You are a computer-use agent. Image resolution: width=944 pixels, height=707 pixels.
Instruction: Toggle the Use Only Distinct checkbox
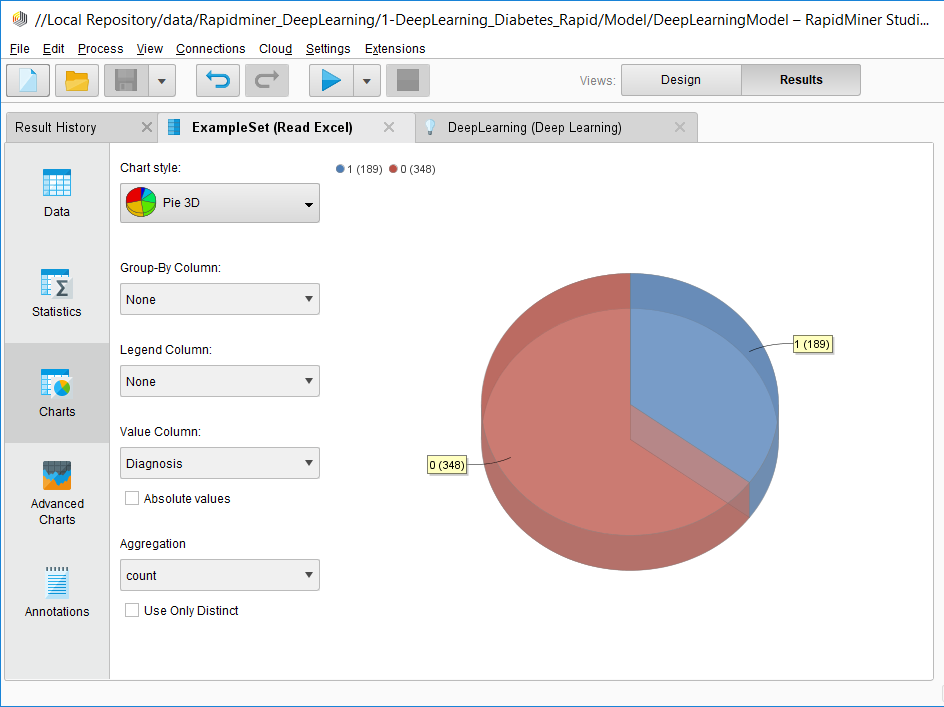132,610
